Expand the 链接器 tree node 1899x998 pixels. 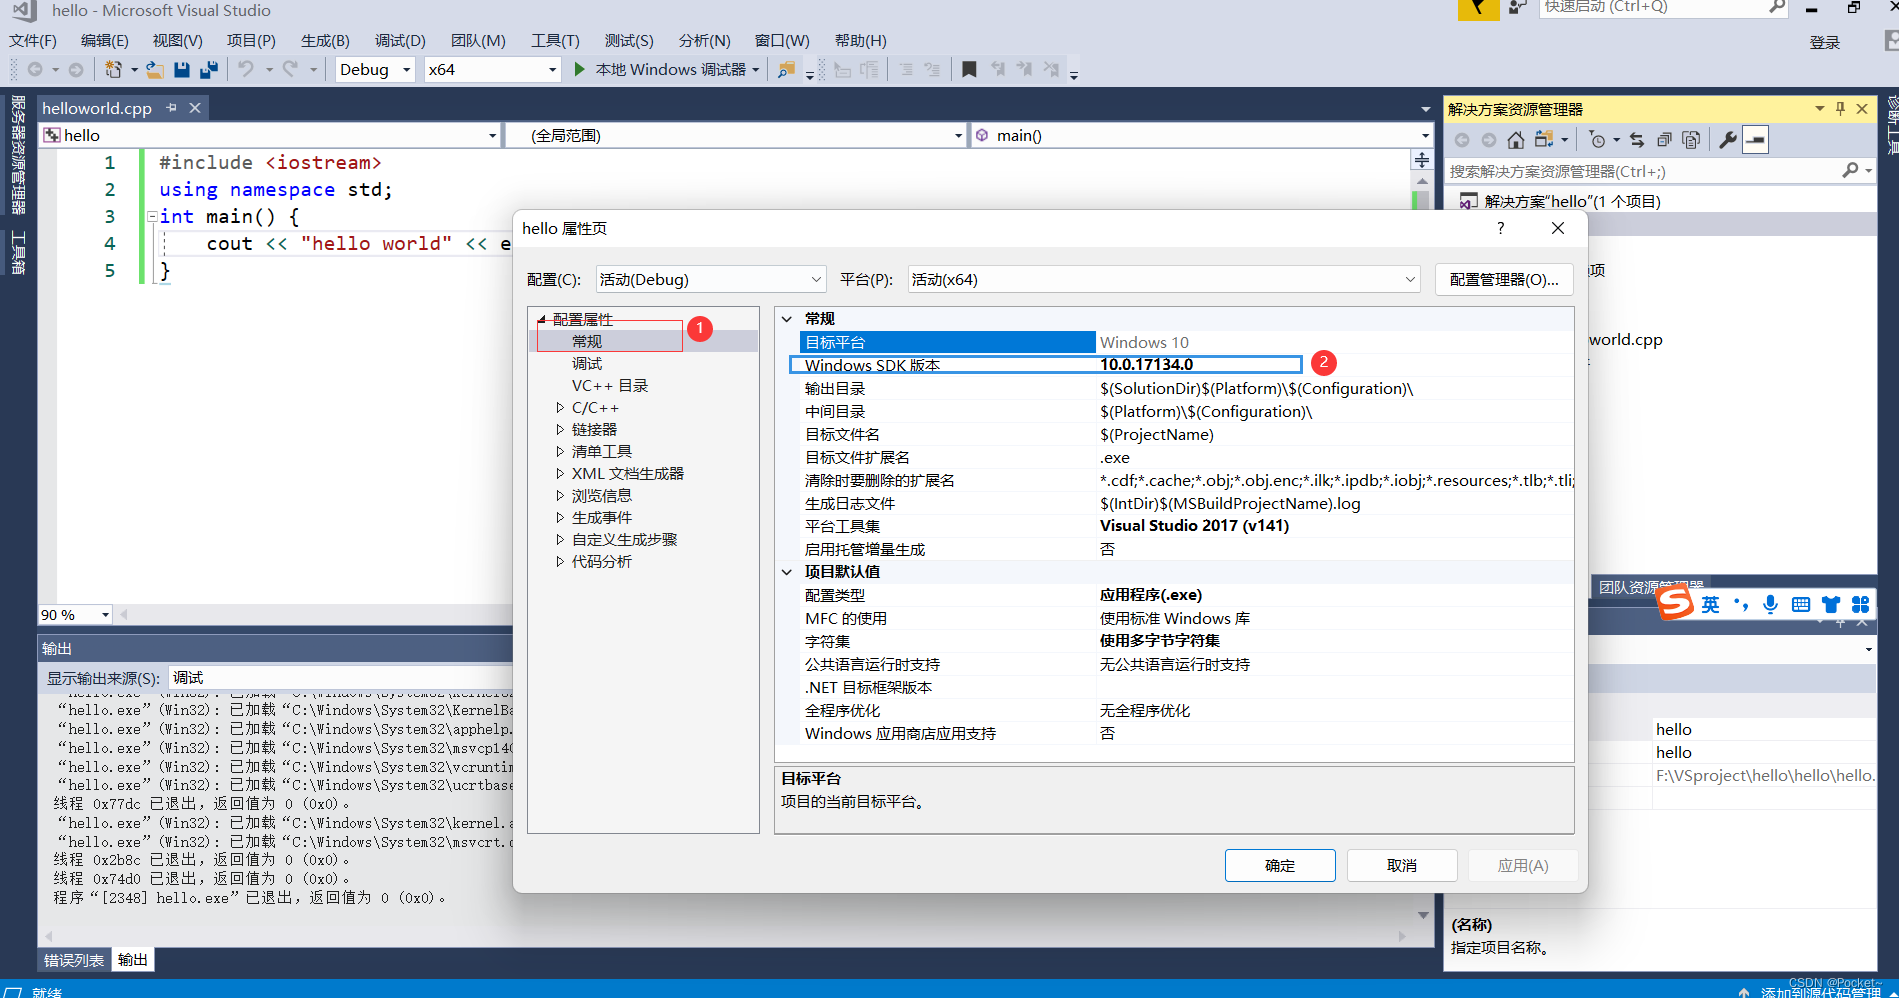[x=560, y=429]
